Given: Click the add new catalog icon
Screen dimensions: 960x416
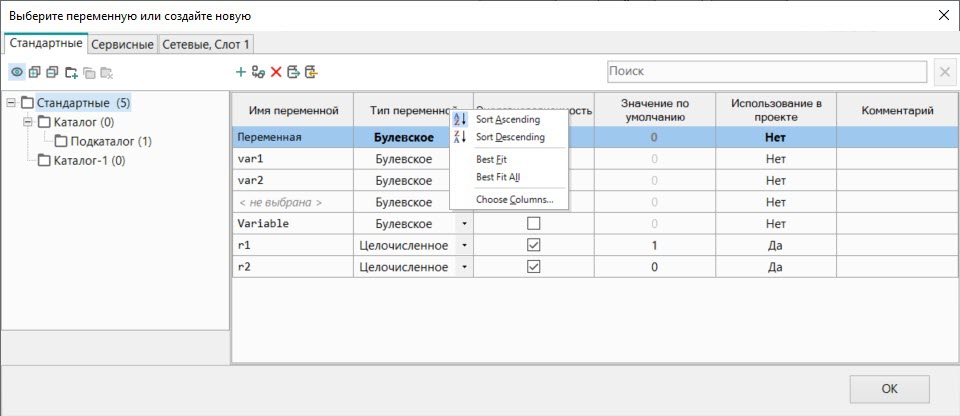Looking at the screenshot, I should click(71, 72).
